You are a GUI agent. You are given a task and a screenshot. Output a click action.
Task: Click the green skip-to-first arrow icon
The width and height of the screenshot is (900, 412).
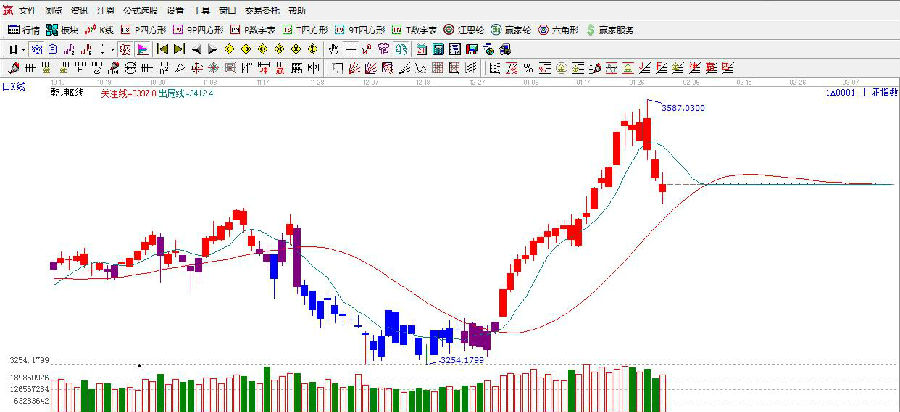tap(161, 48)
